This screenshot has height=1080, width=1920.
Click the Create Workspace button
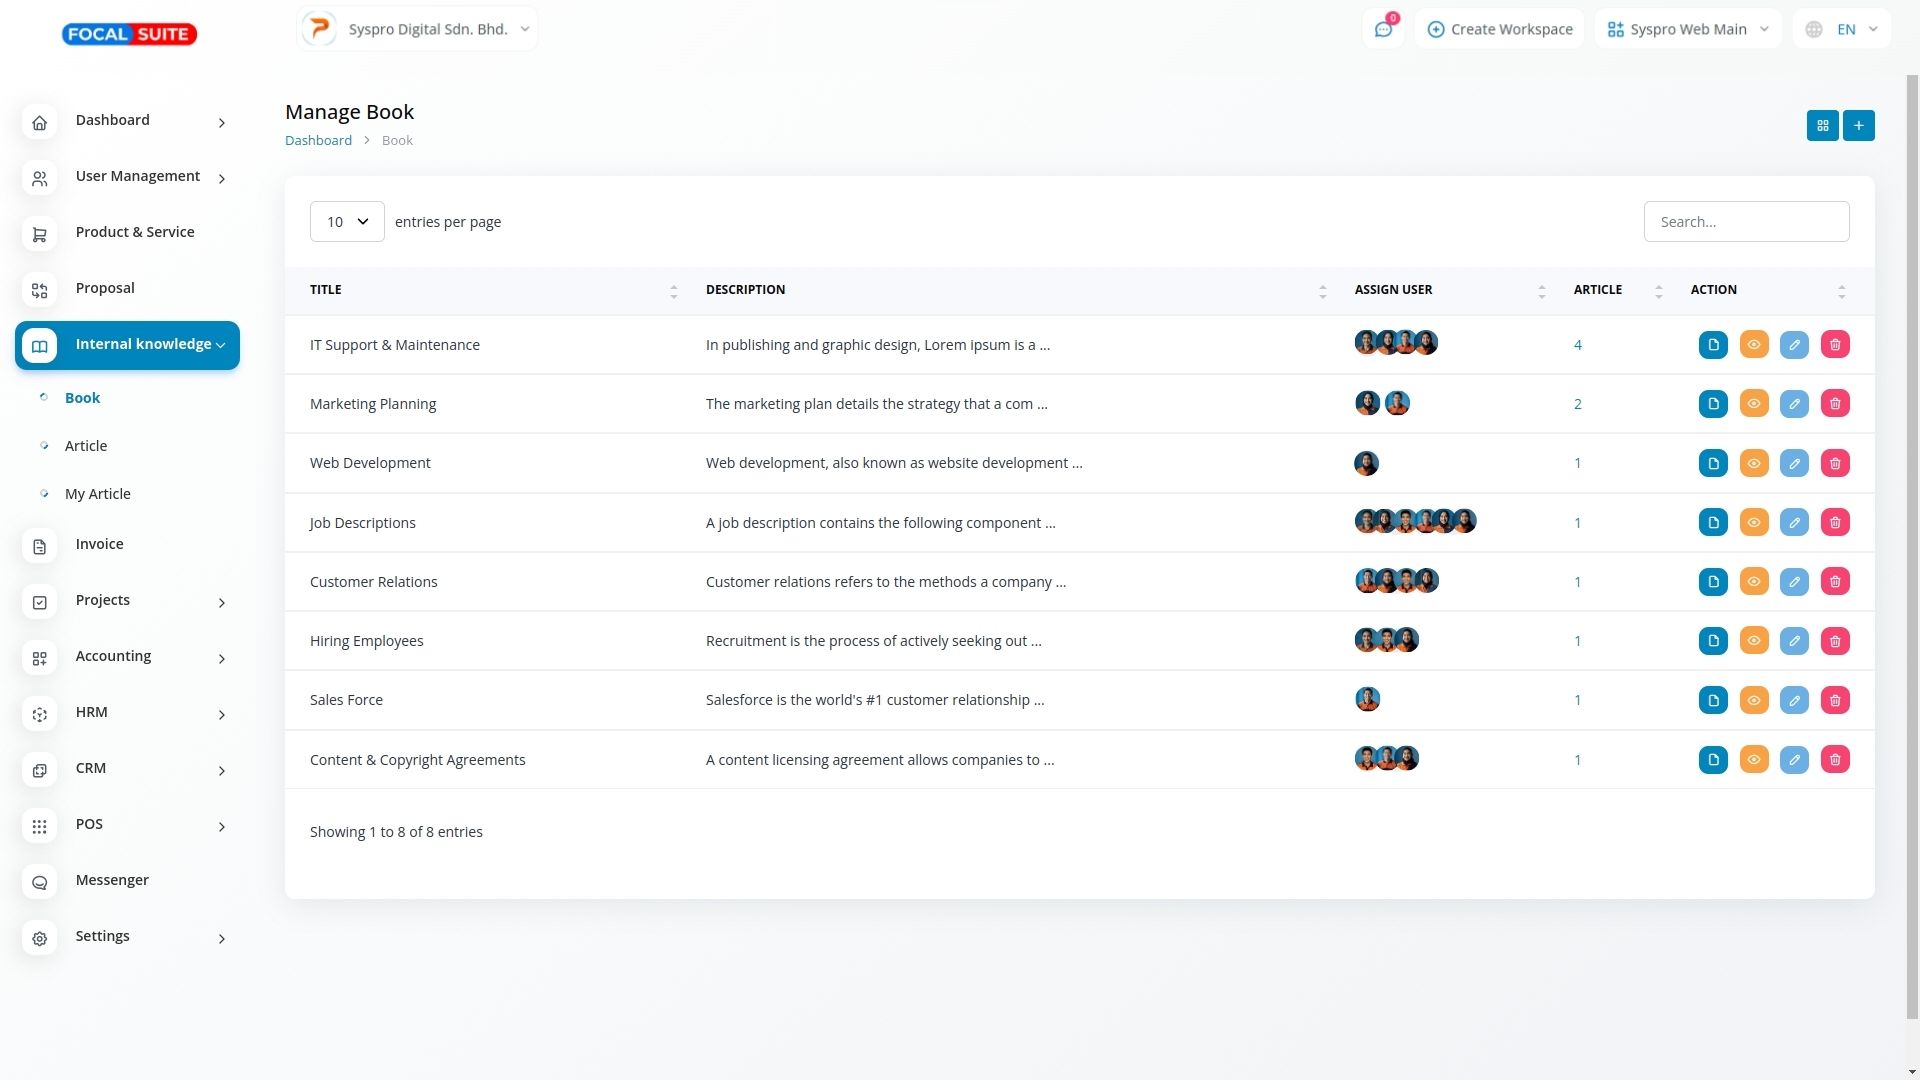(1499, 30)
